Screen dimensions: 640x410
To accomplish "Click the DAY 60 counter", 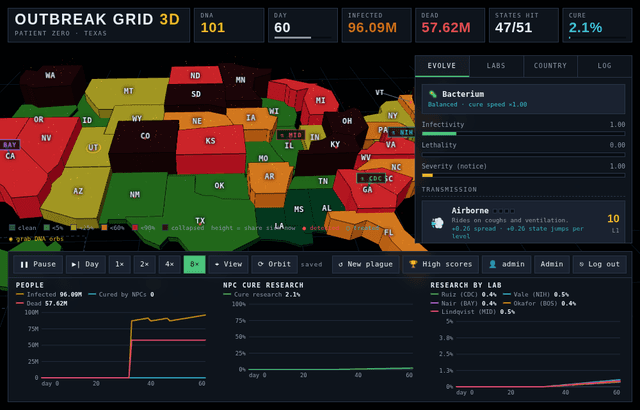I will (303, 25).
